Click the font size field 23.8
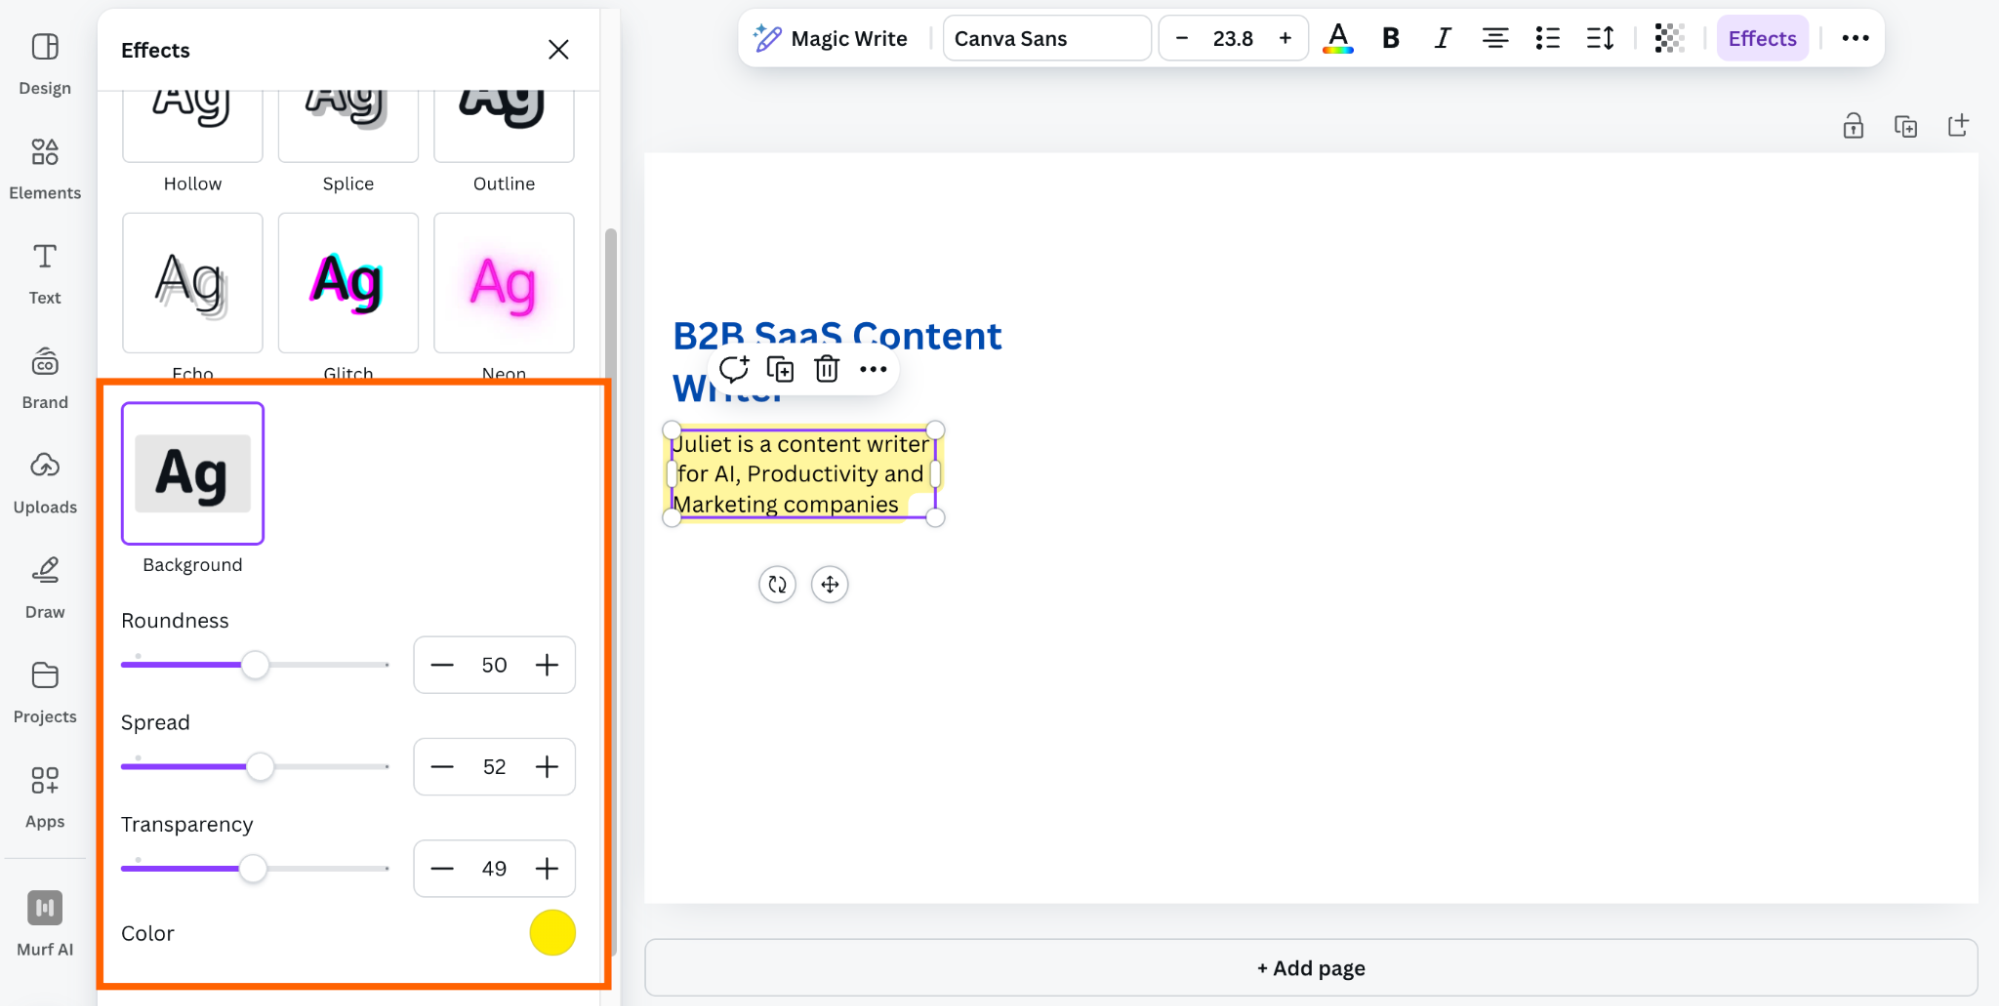The width and height of the screenshot is (1999, 1007). [1233, 39]
